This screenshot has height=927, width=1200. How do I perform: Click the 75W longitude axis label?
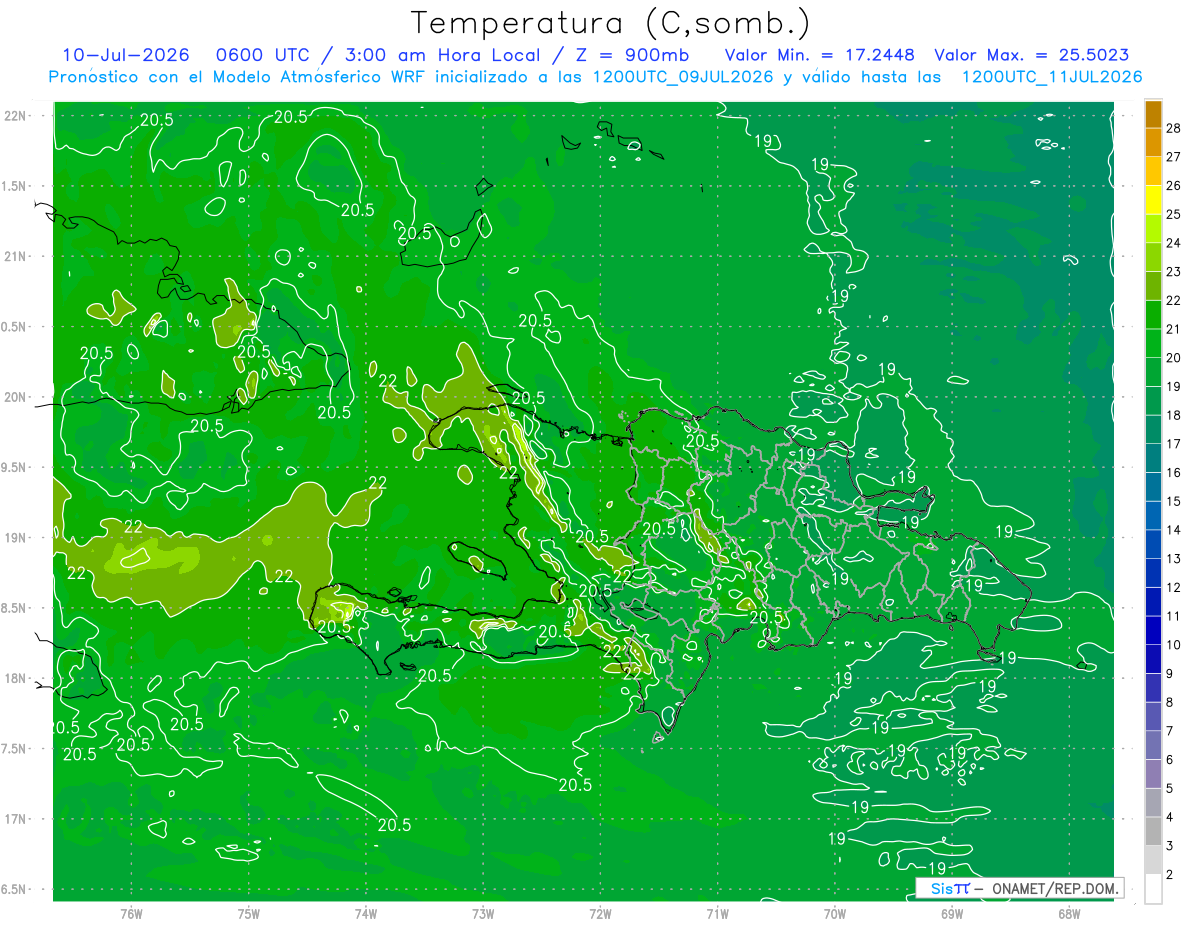pyautogui.click(x=249, y=914)
